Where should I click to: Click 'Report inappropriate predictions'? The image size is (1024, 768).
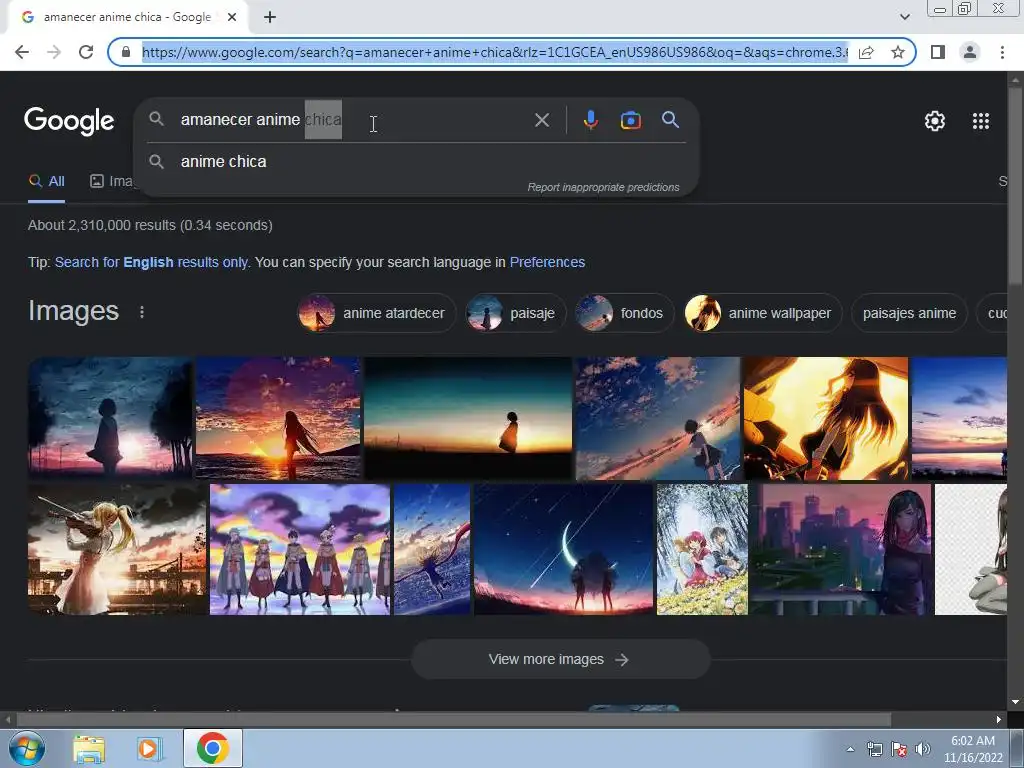pyautogui.click(x=603, y=187)
